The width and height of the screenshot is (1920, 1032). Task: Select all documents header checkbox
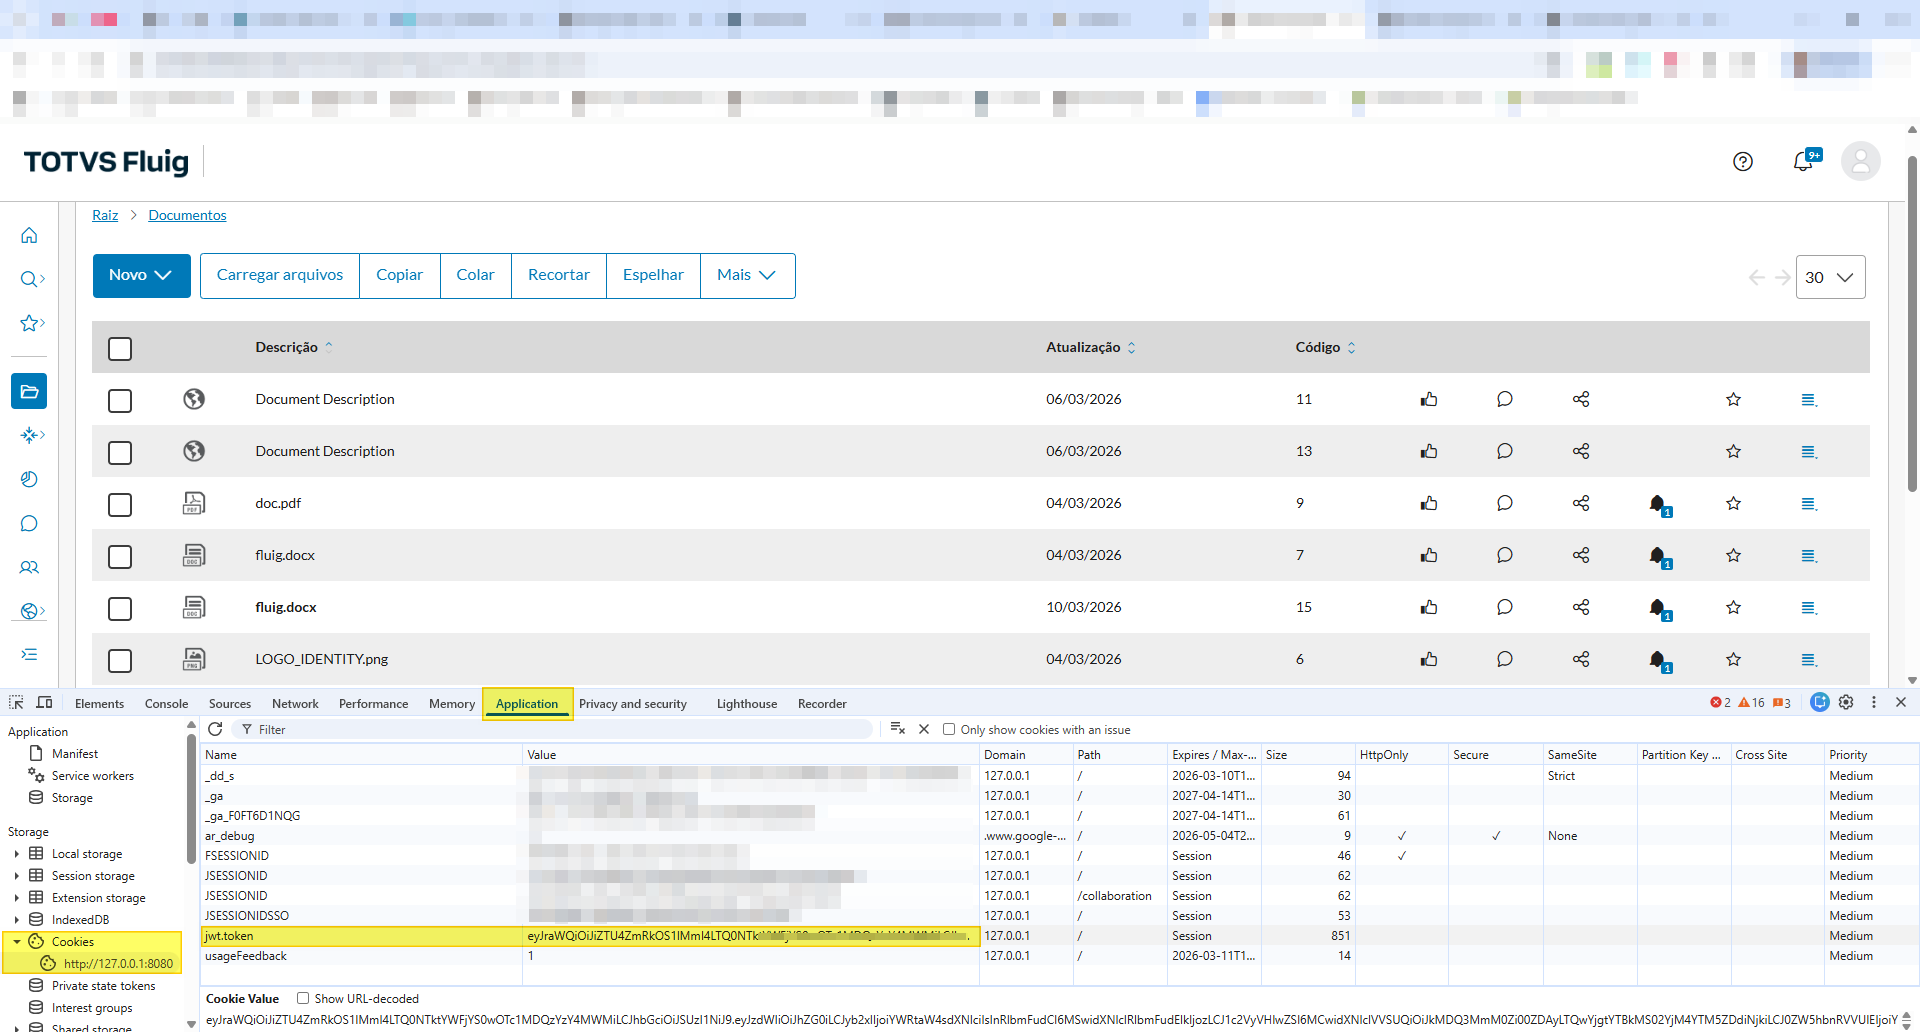(x=120, y=348)
